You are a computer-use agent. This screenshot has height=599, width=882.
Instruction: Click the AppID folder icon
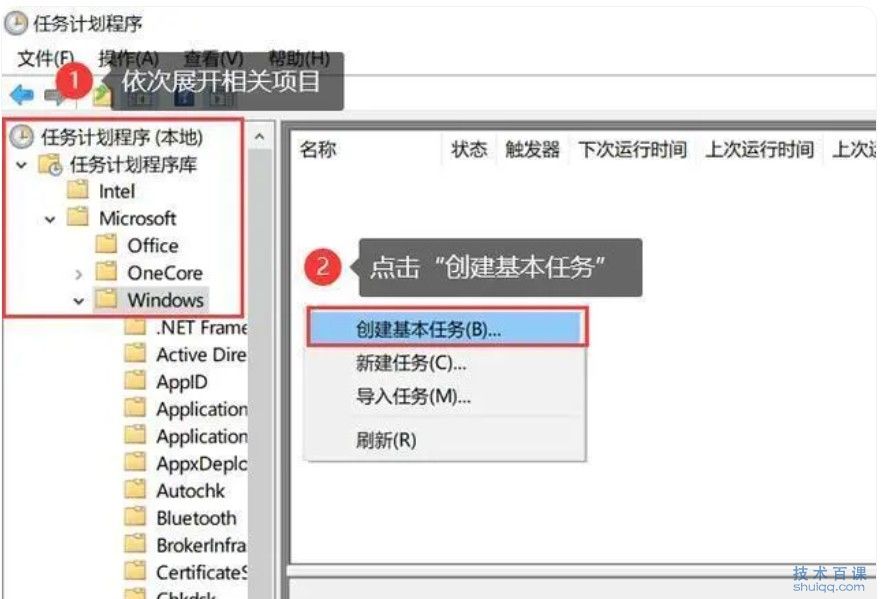point(135,381)
